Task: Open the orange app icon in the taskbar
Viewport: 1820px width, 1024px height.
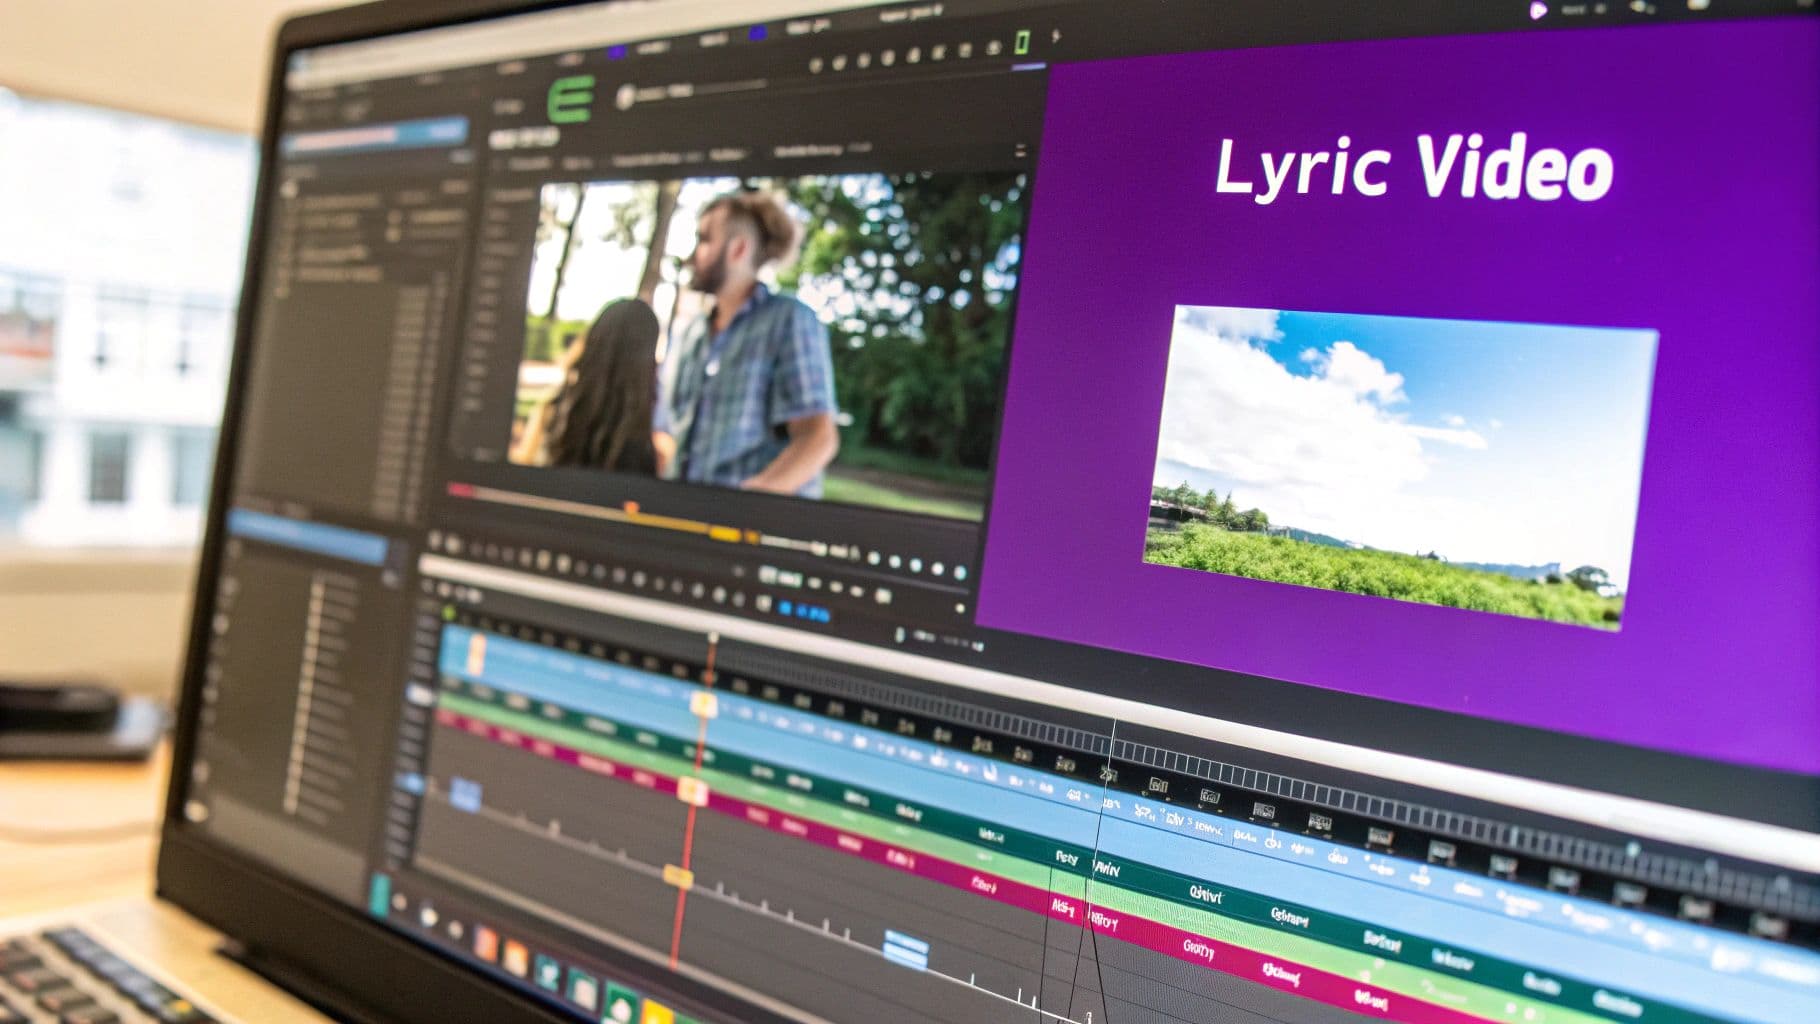Action: click(485, 941)
